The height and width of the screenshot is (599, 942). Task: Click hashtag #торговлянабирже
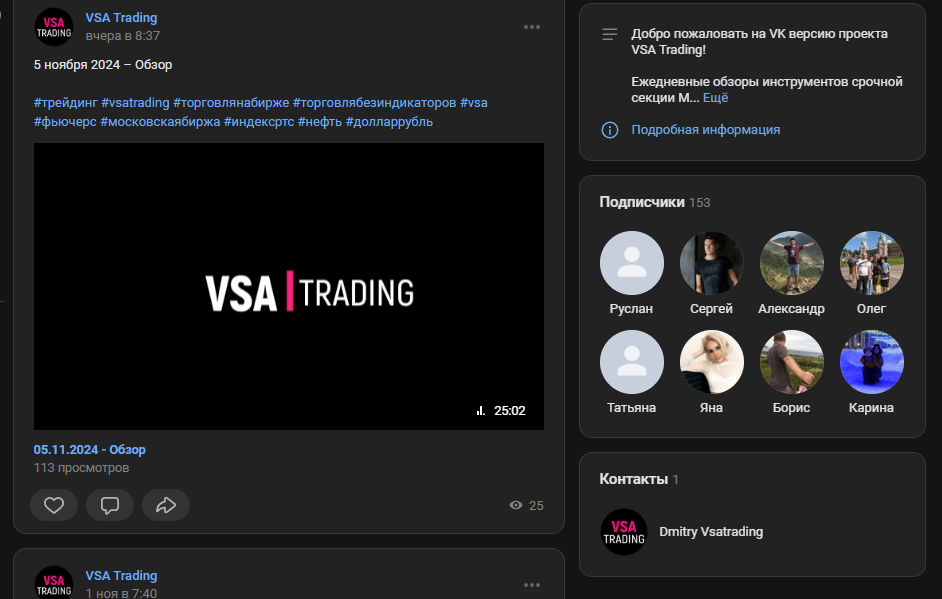coord(231,103)
